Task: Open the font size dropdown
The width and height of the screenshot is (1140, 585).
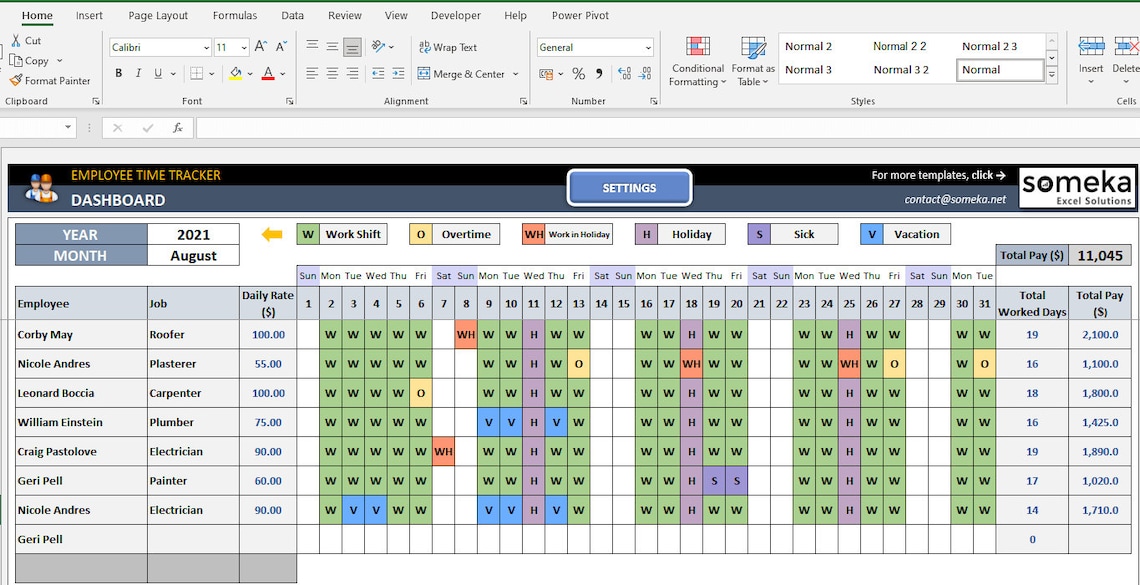Action: [243, 47]
